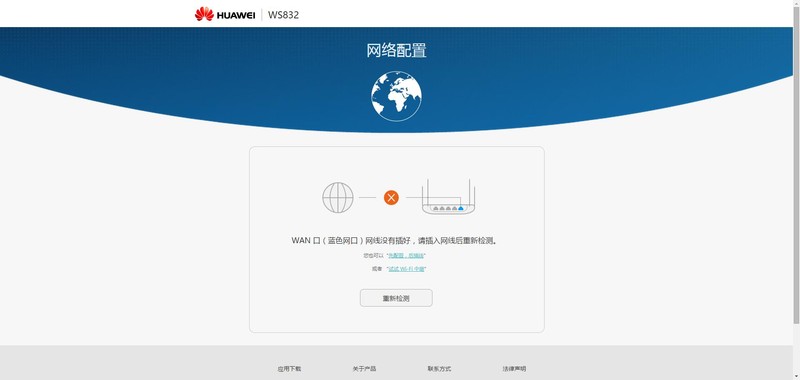Click the router diagram with blue WAN port
This screenshot has width=800, height=380.
point(449,196)
